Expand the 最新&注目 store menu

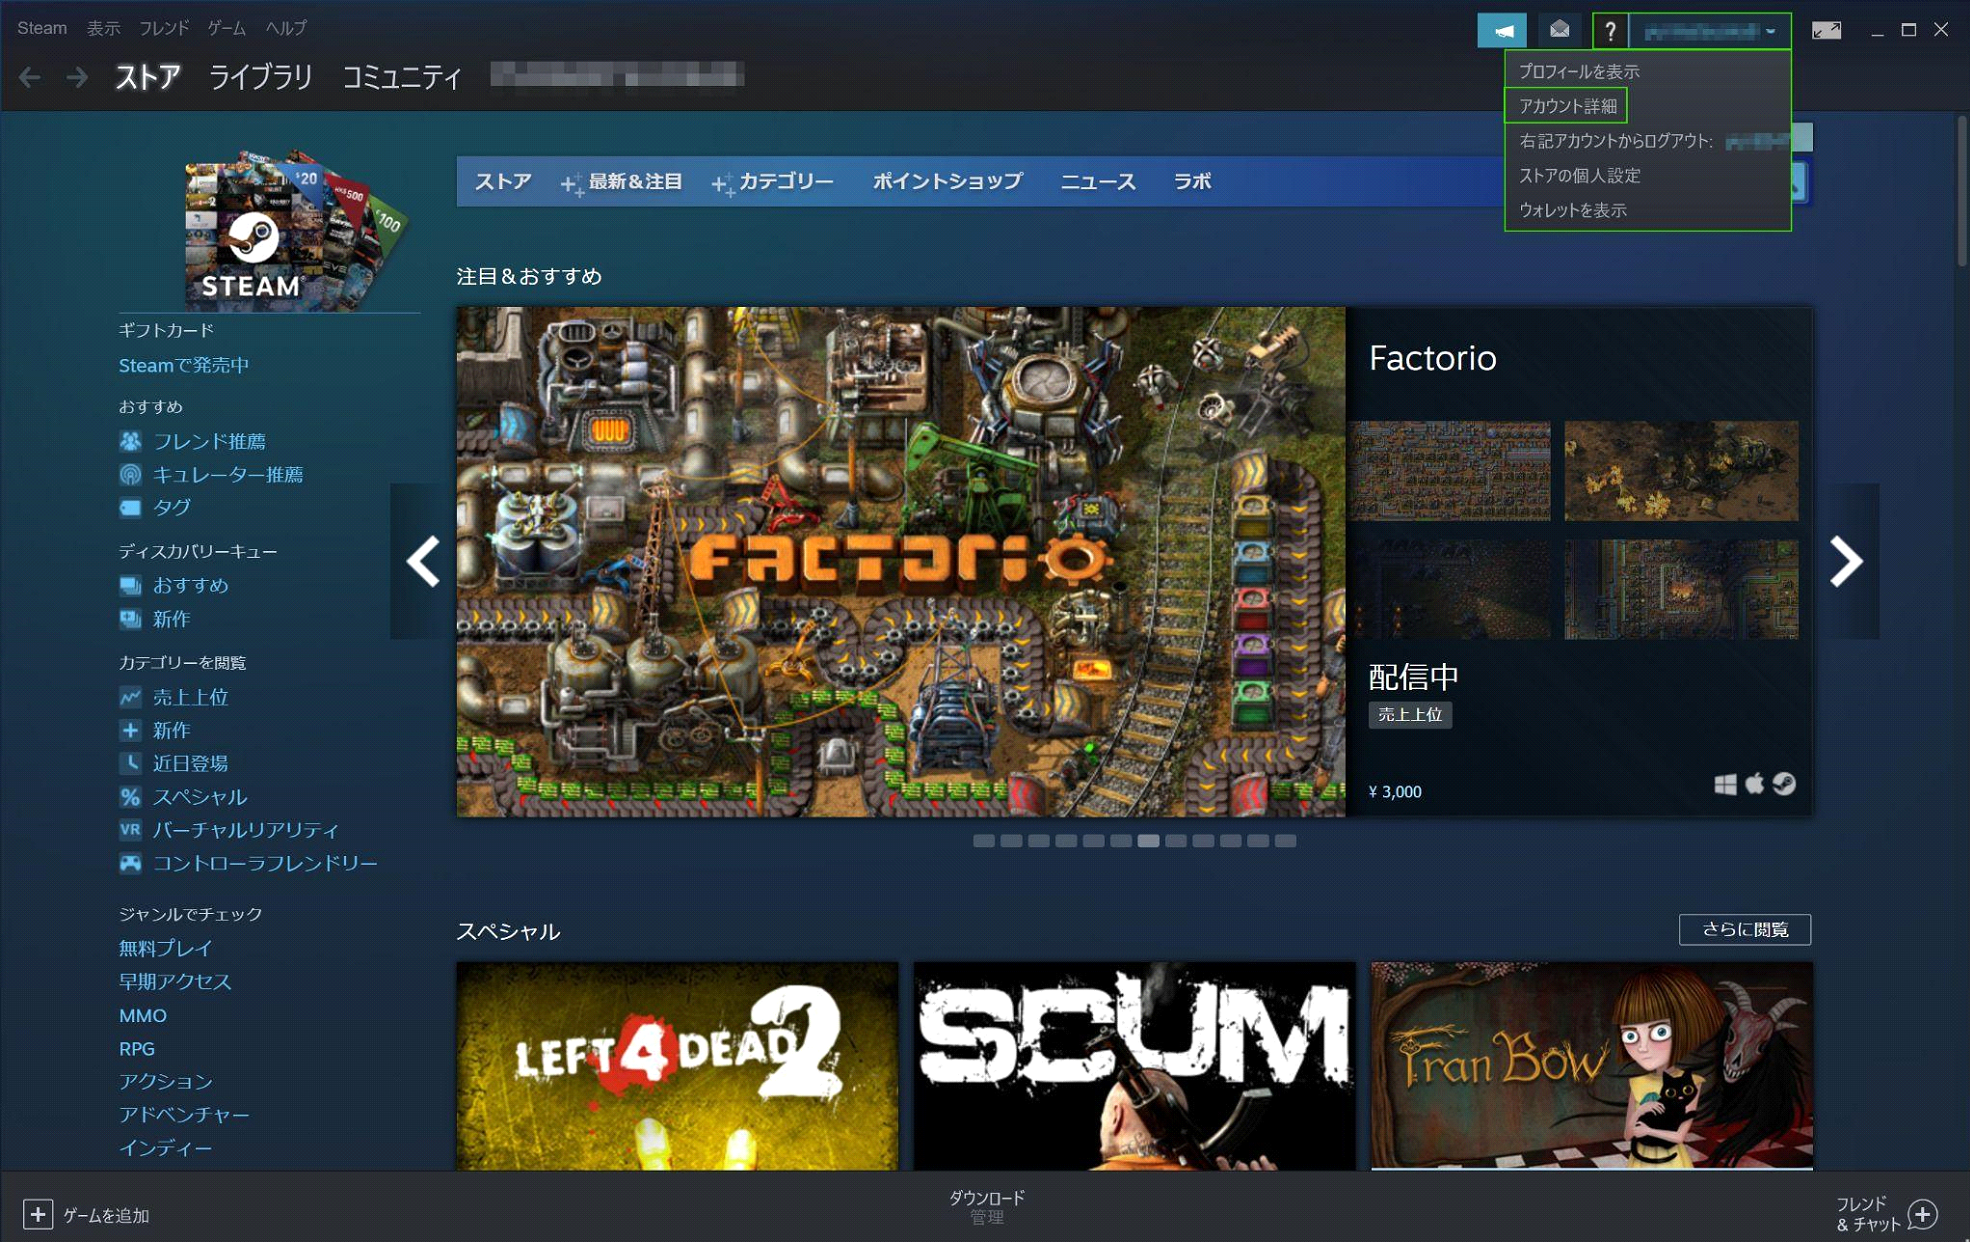point(621,182)
